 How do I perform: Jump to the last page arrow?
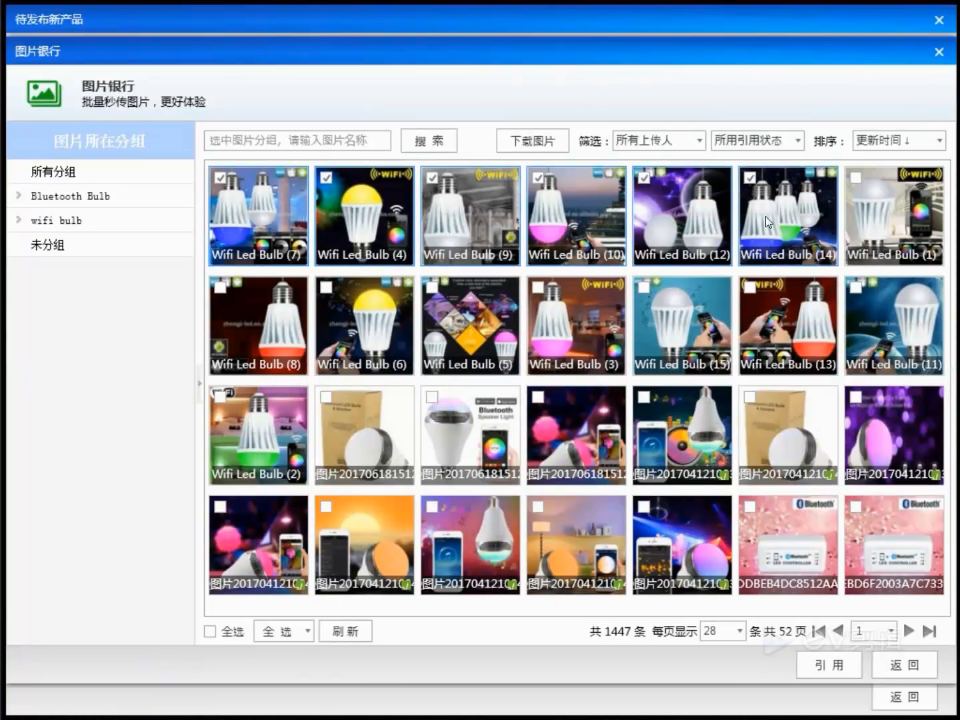coord(929,631)
